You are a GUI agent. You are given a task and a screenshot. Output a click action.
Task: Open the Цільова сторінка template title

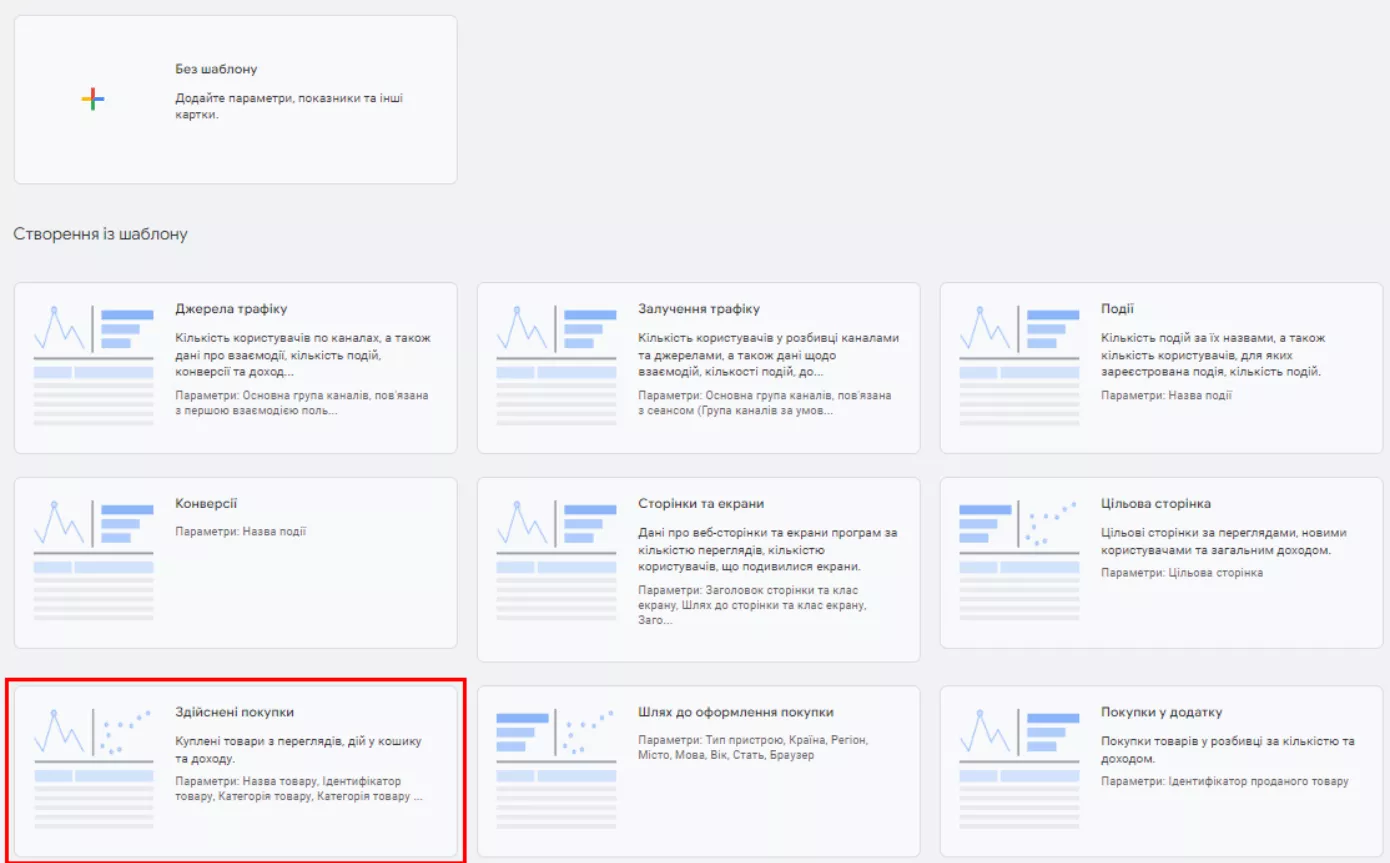coord(1156,503)
